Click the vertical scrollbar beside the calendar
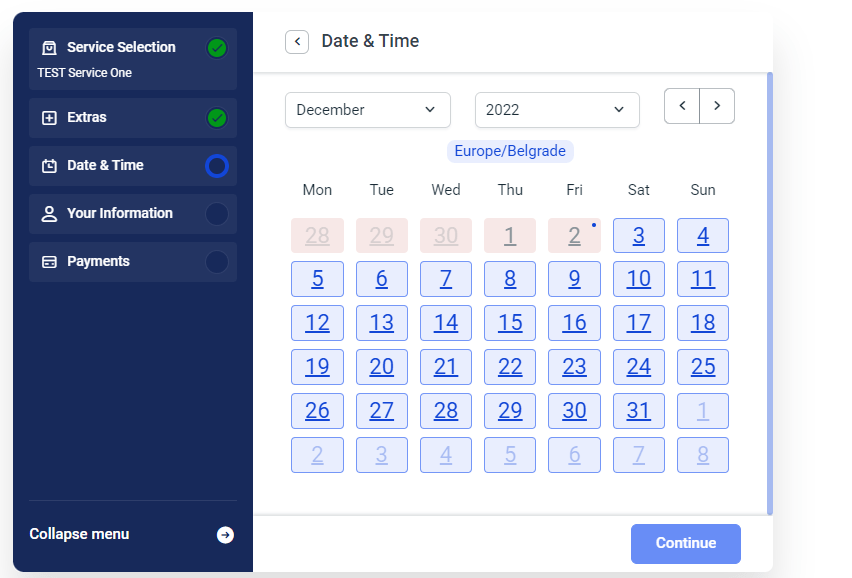 coord(769,293)
